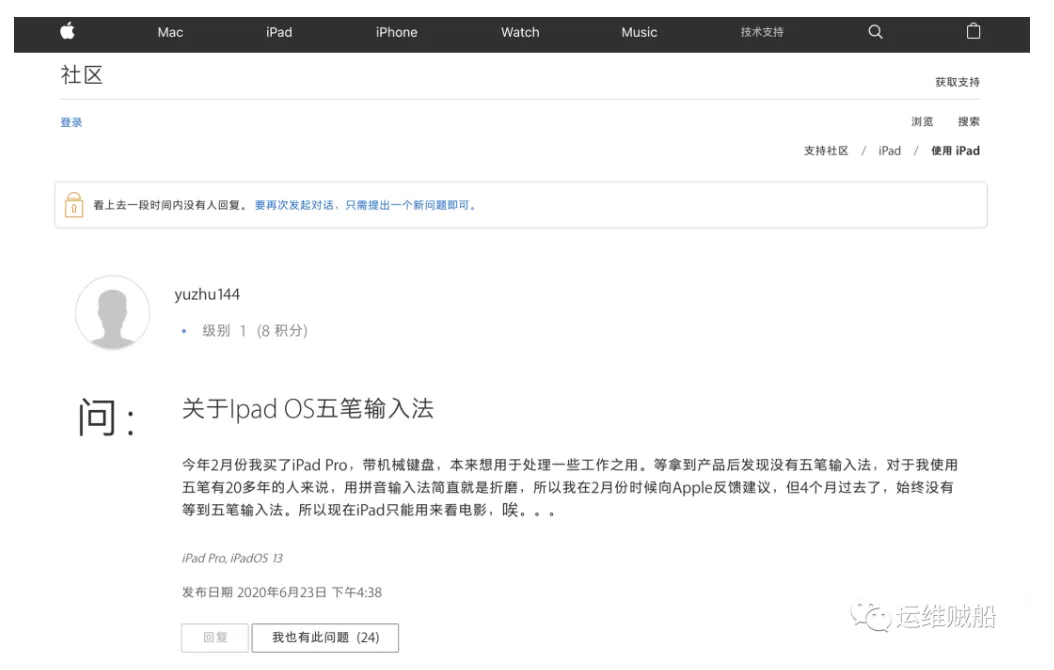Click 我也有此问题 (24) button
Viewport: 1054px width, 670px height.
(325, 638)
